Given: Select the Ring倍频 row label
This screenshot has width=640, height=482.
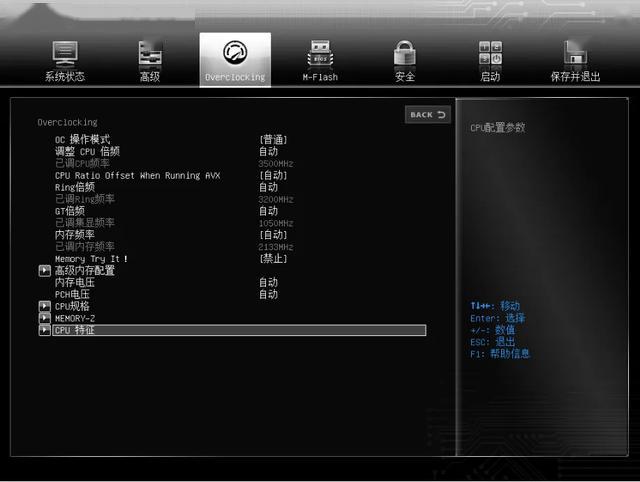Looking at the screenshot, I should coord(75,187).
